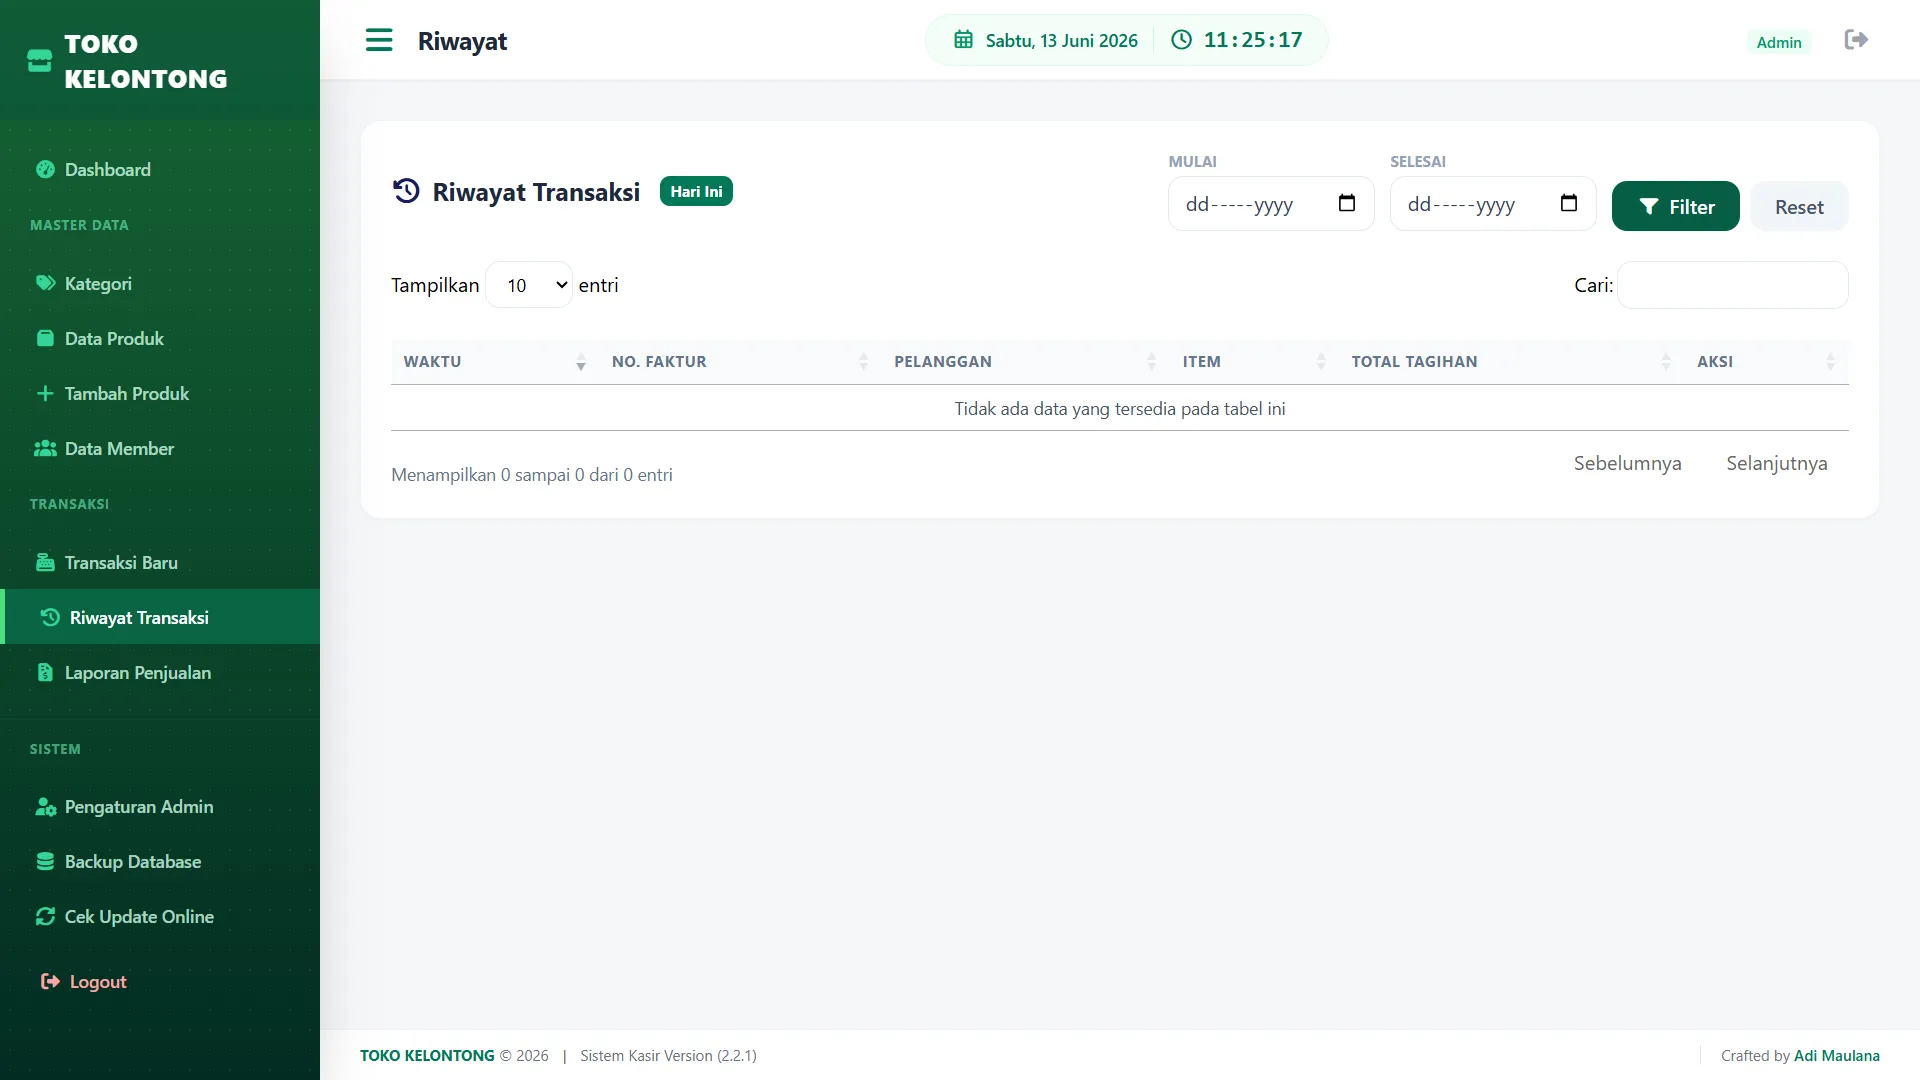Open Data Member page

click(160, 448)
